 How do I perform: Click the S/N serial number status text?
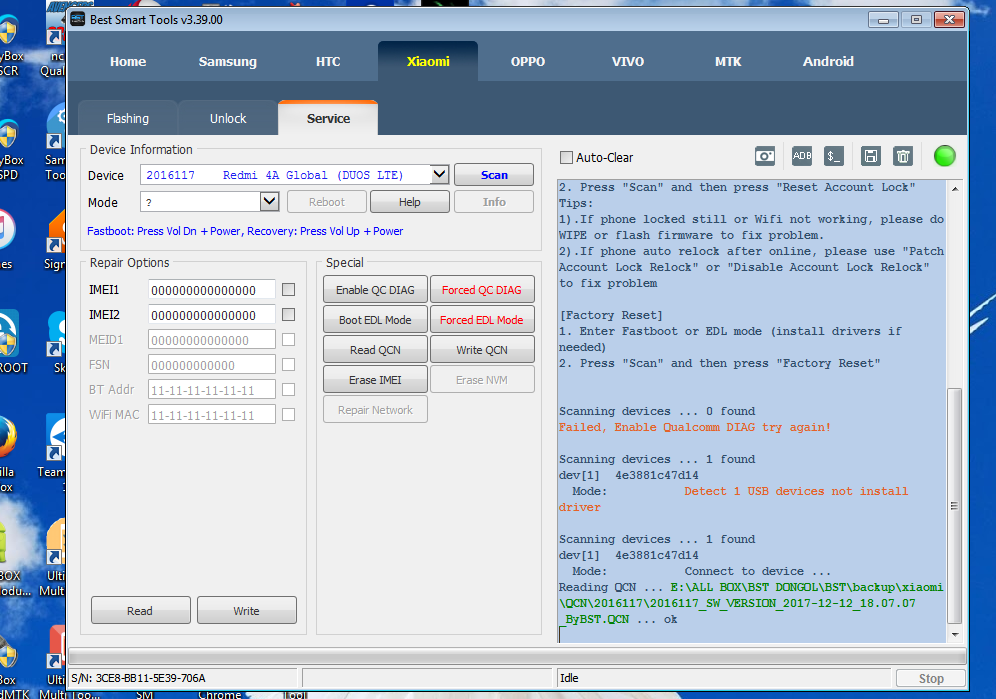138,678
